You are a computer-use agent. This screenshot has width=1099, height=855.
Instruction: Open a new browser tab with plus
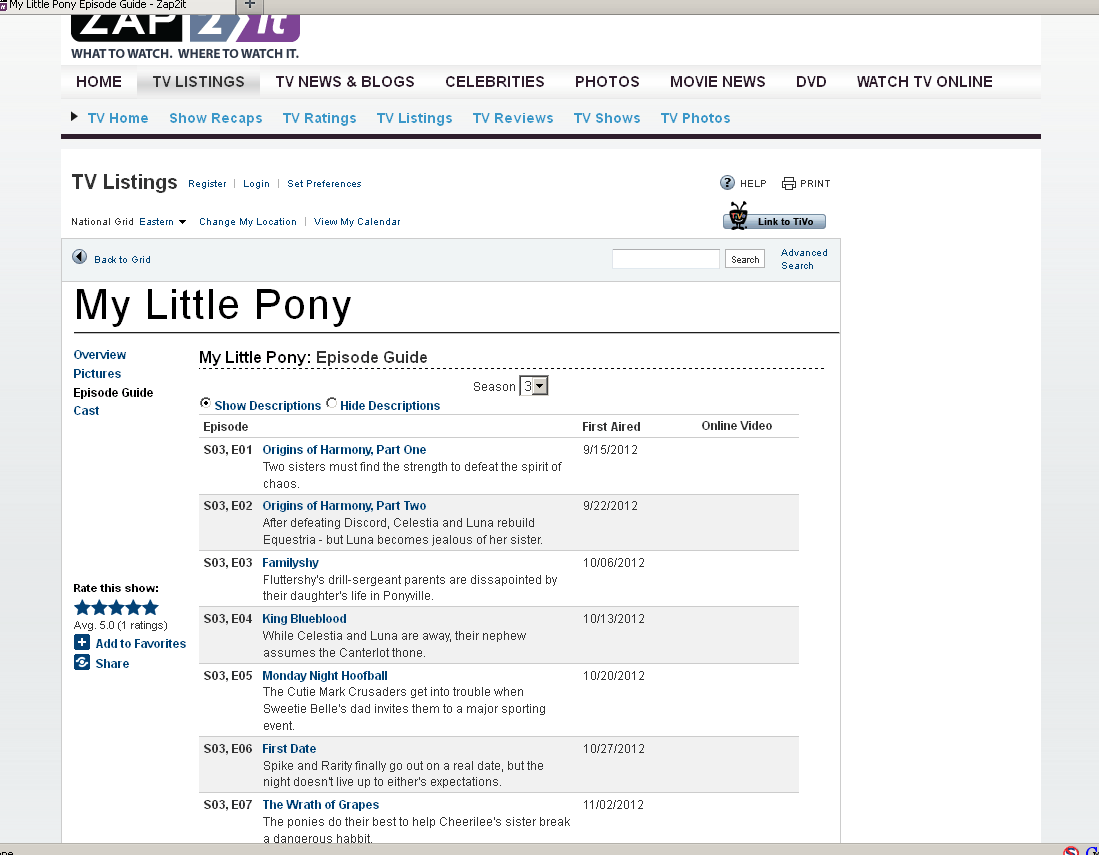click(x=250, y=5)
